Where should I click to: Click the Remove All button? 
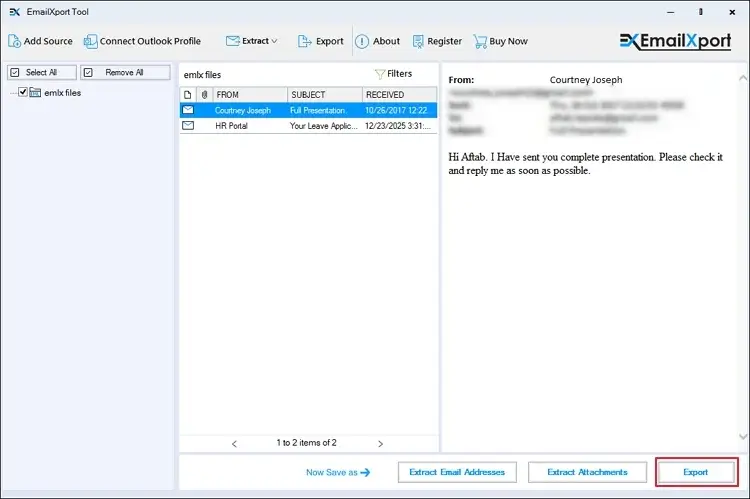coord(125,72)
